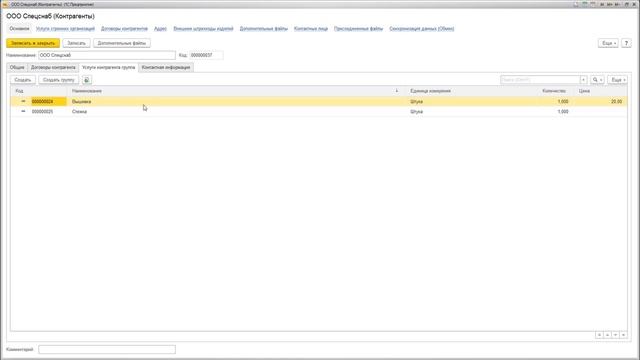
Task: Sort by the 'Код' column header
Action: 40,91
